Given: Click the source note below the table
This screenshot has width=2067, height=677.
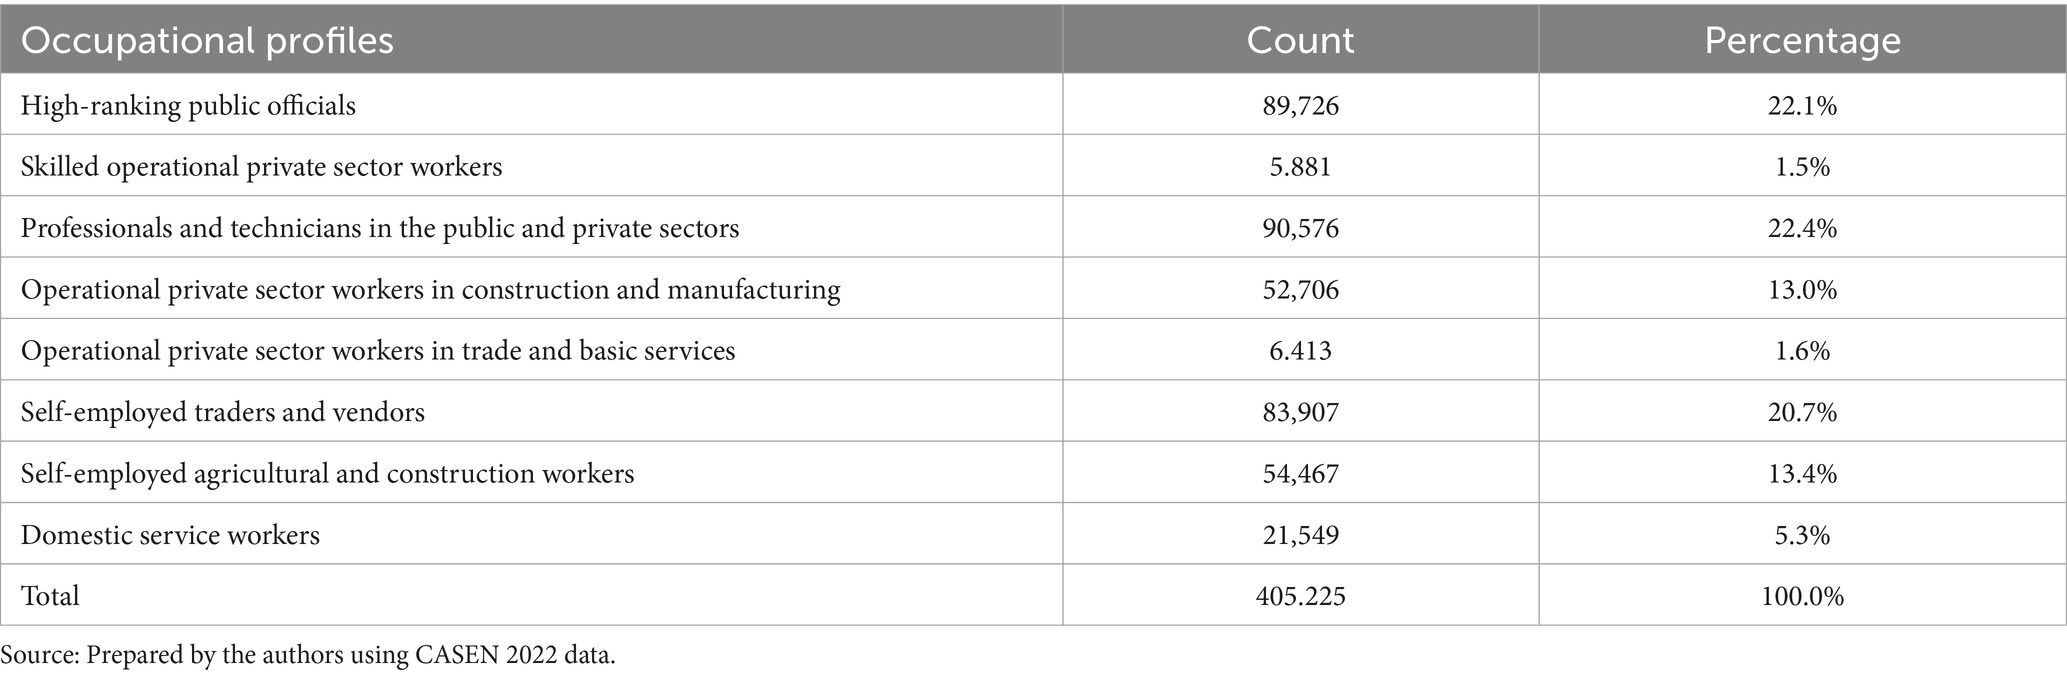Looking at the screenshot, I should (308, 656).
